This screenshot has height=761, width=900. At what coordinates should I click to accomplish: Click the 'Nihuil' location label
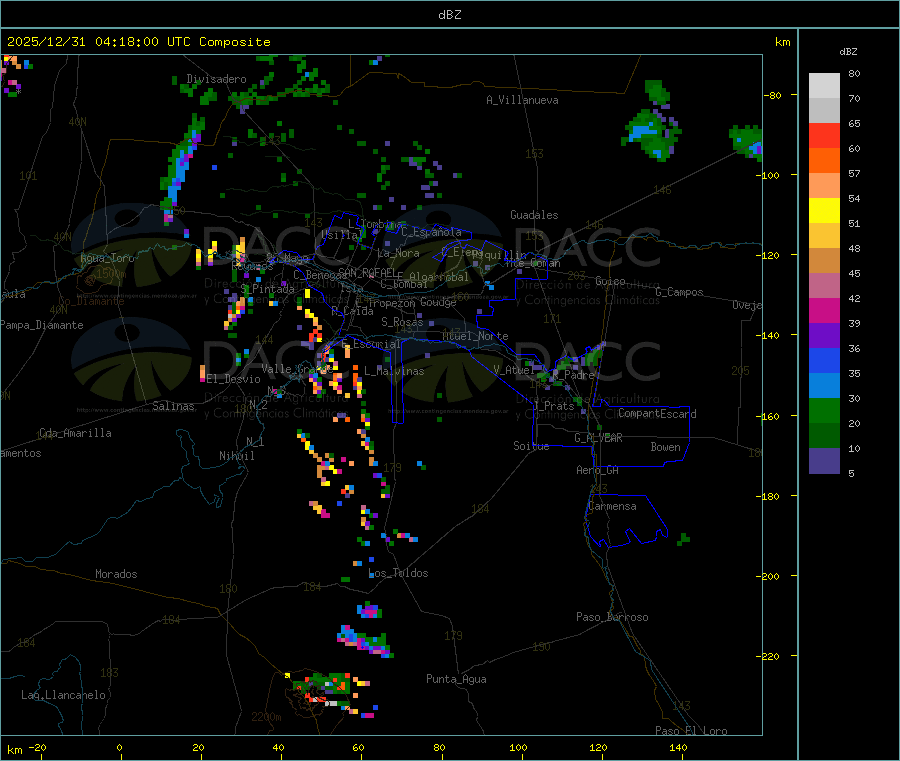coord(237,456)
